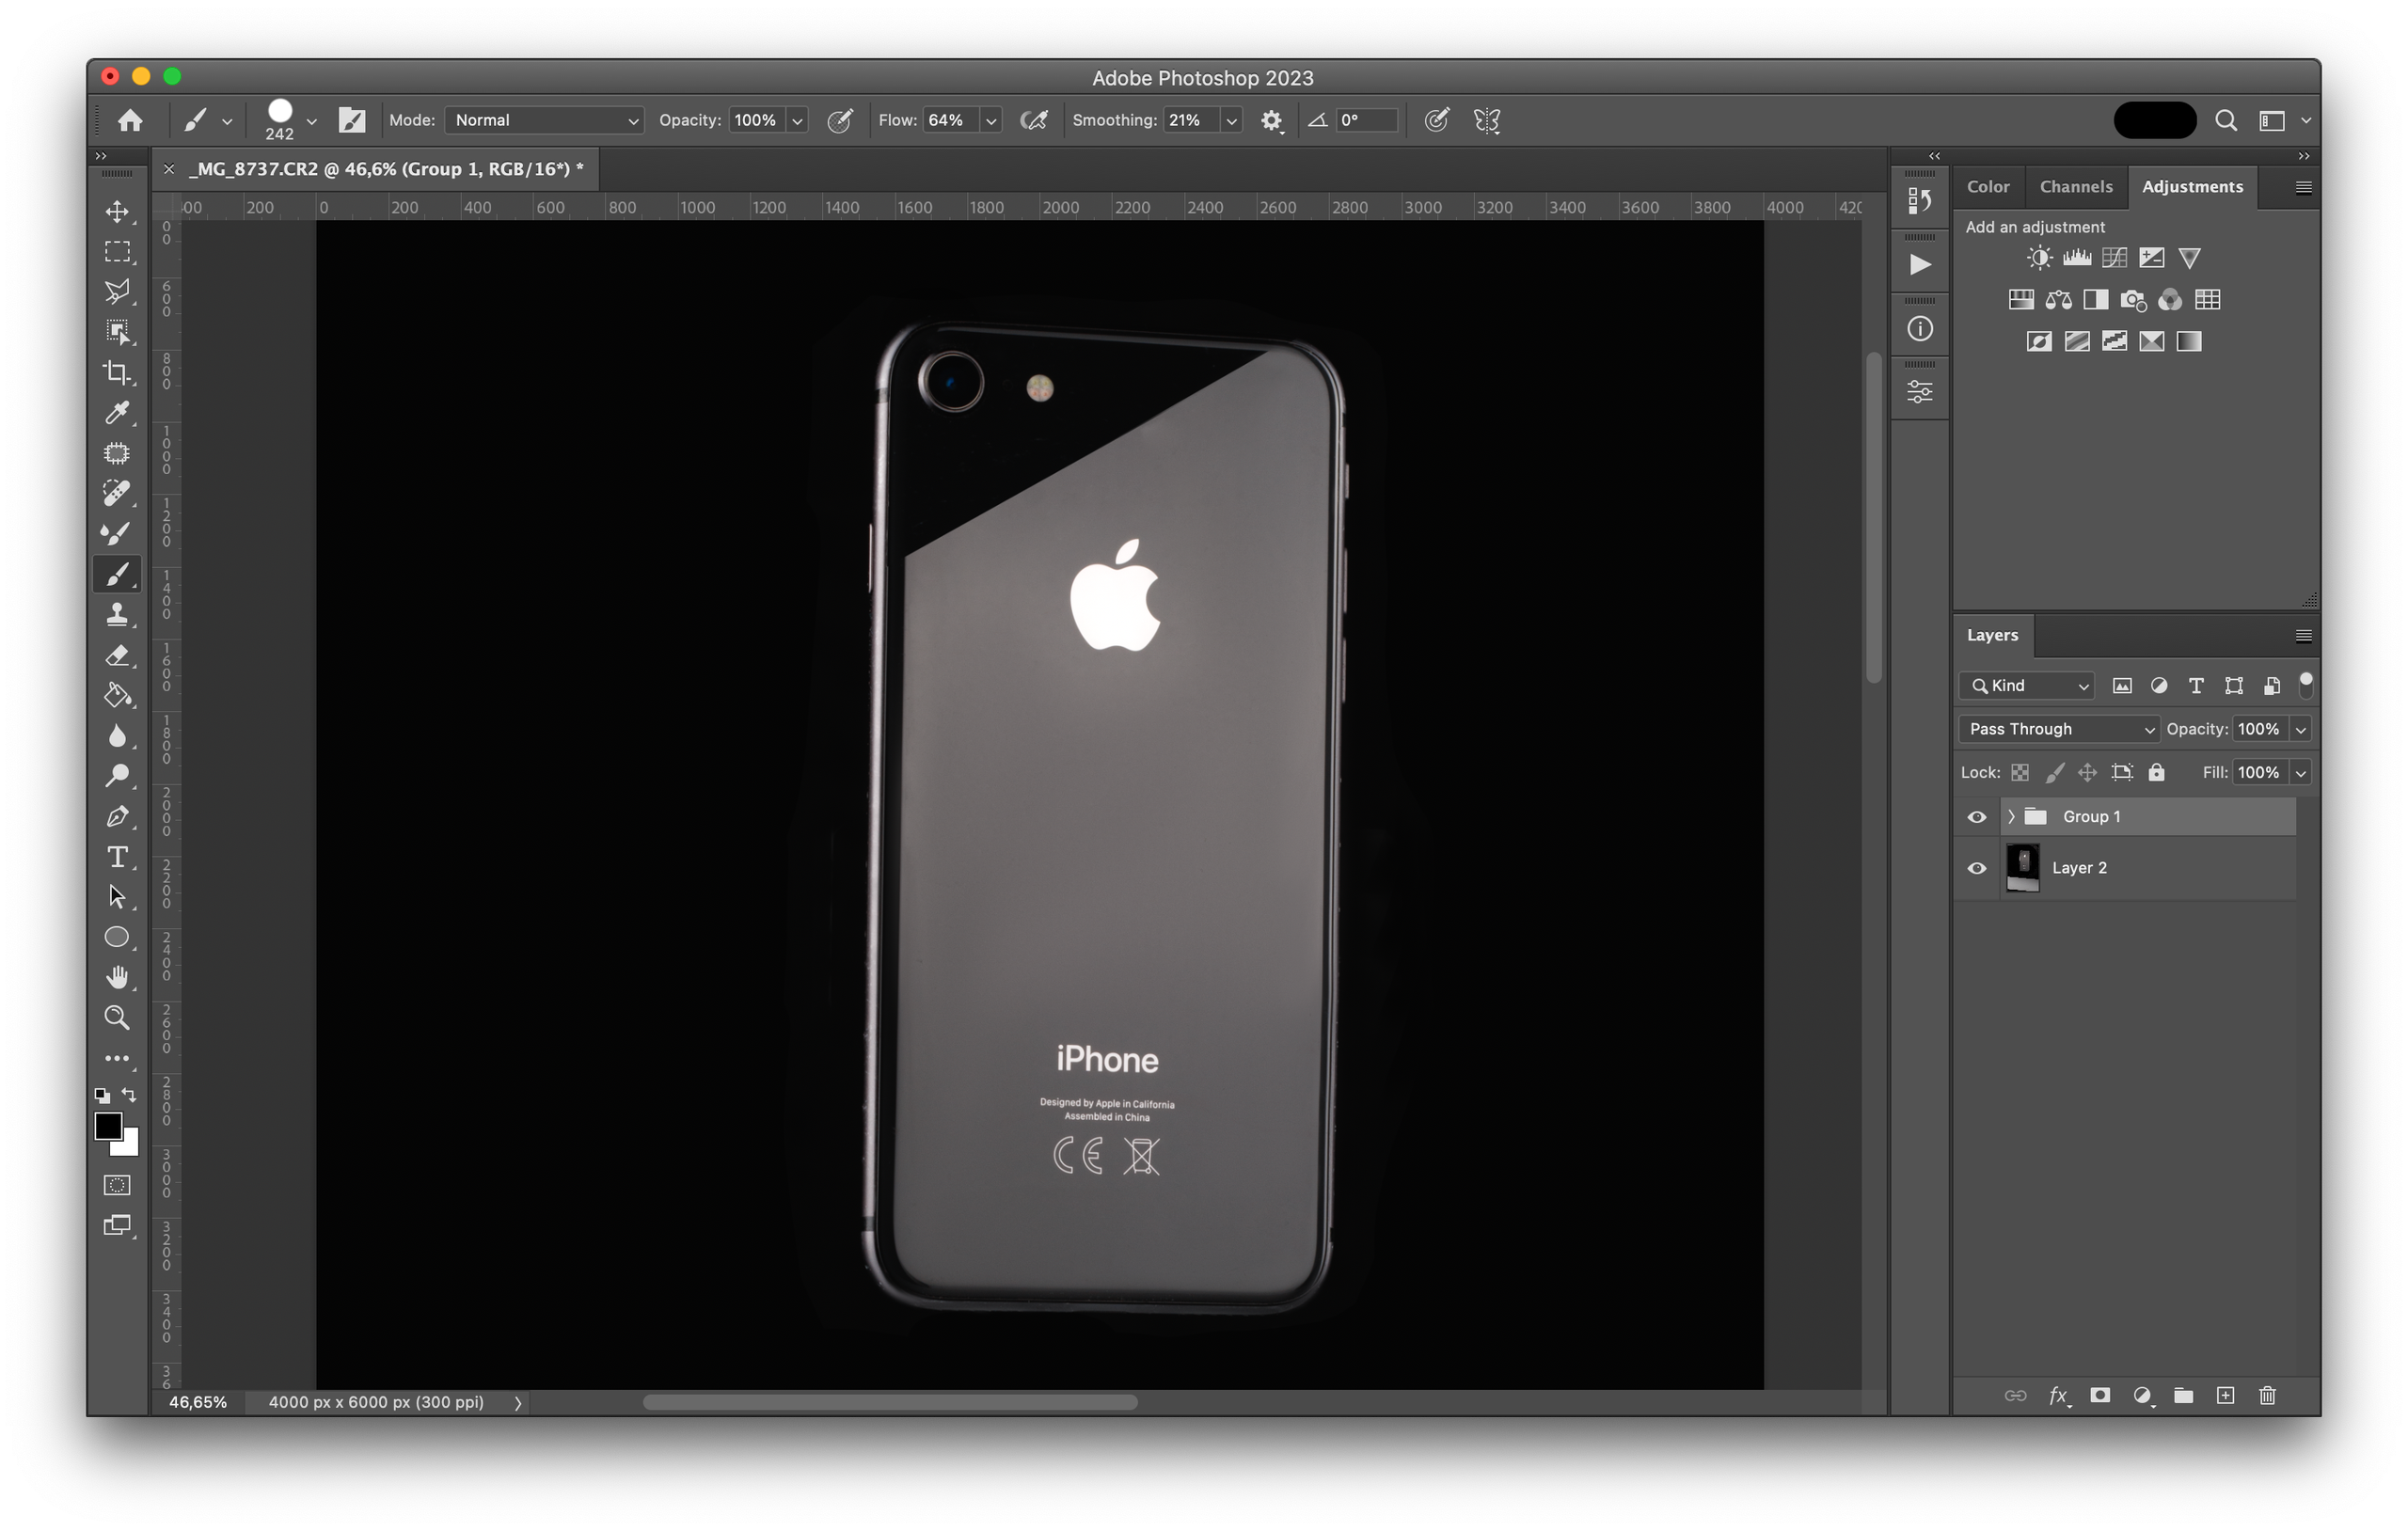Viewport: 2408px width, 1531px height.
Task: Select the Path Selection arrow tool
Action: click(117, 896)
